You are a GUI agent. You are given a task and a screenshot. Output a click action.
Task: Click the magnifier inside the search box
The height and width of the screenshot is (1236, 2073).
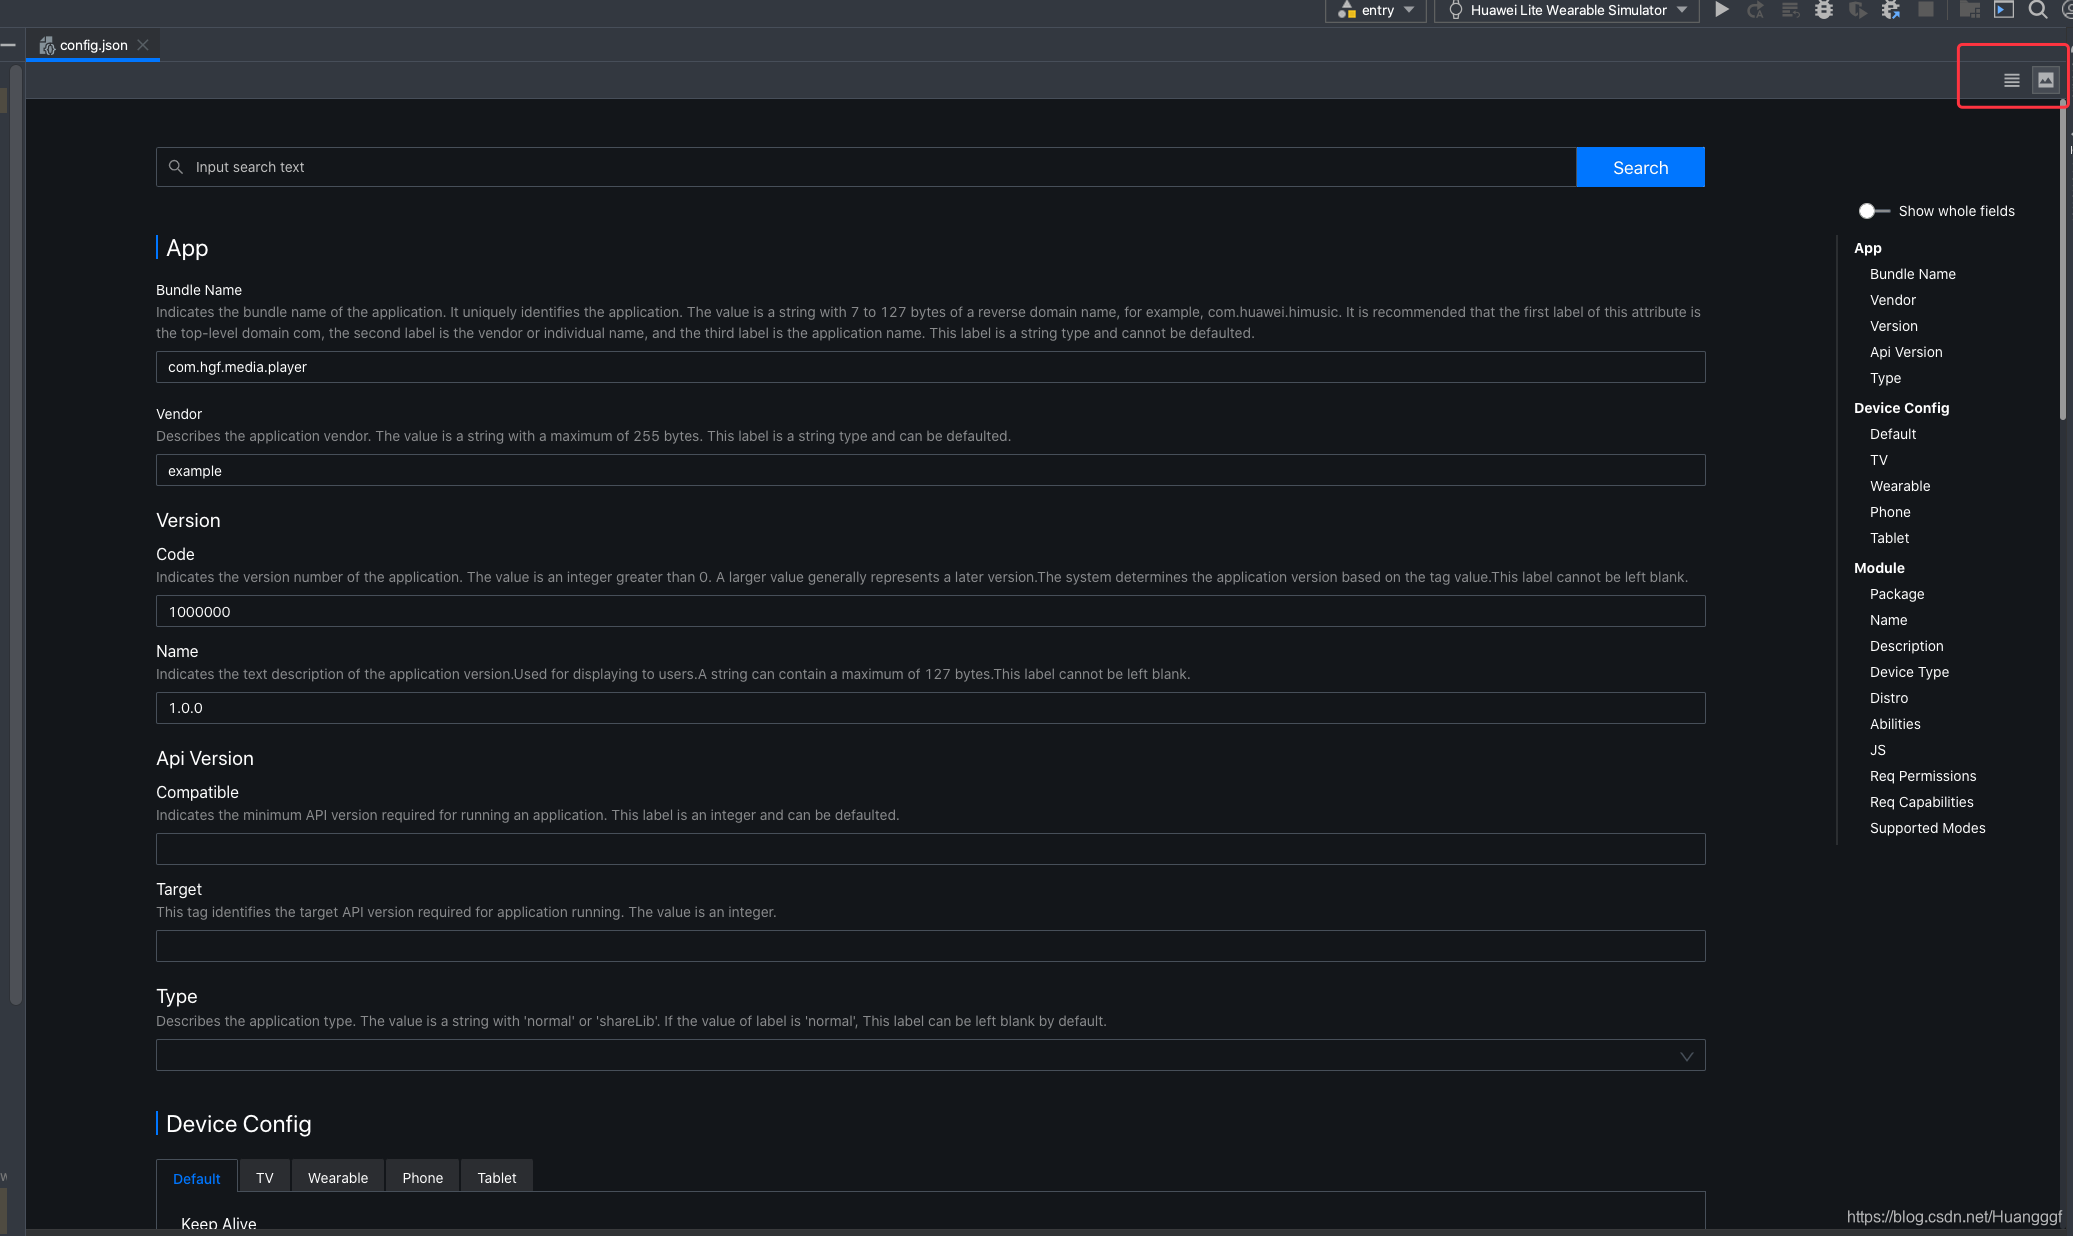(176, 167)
